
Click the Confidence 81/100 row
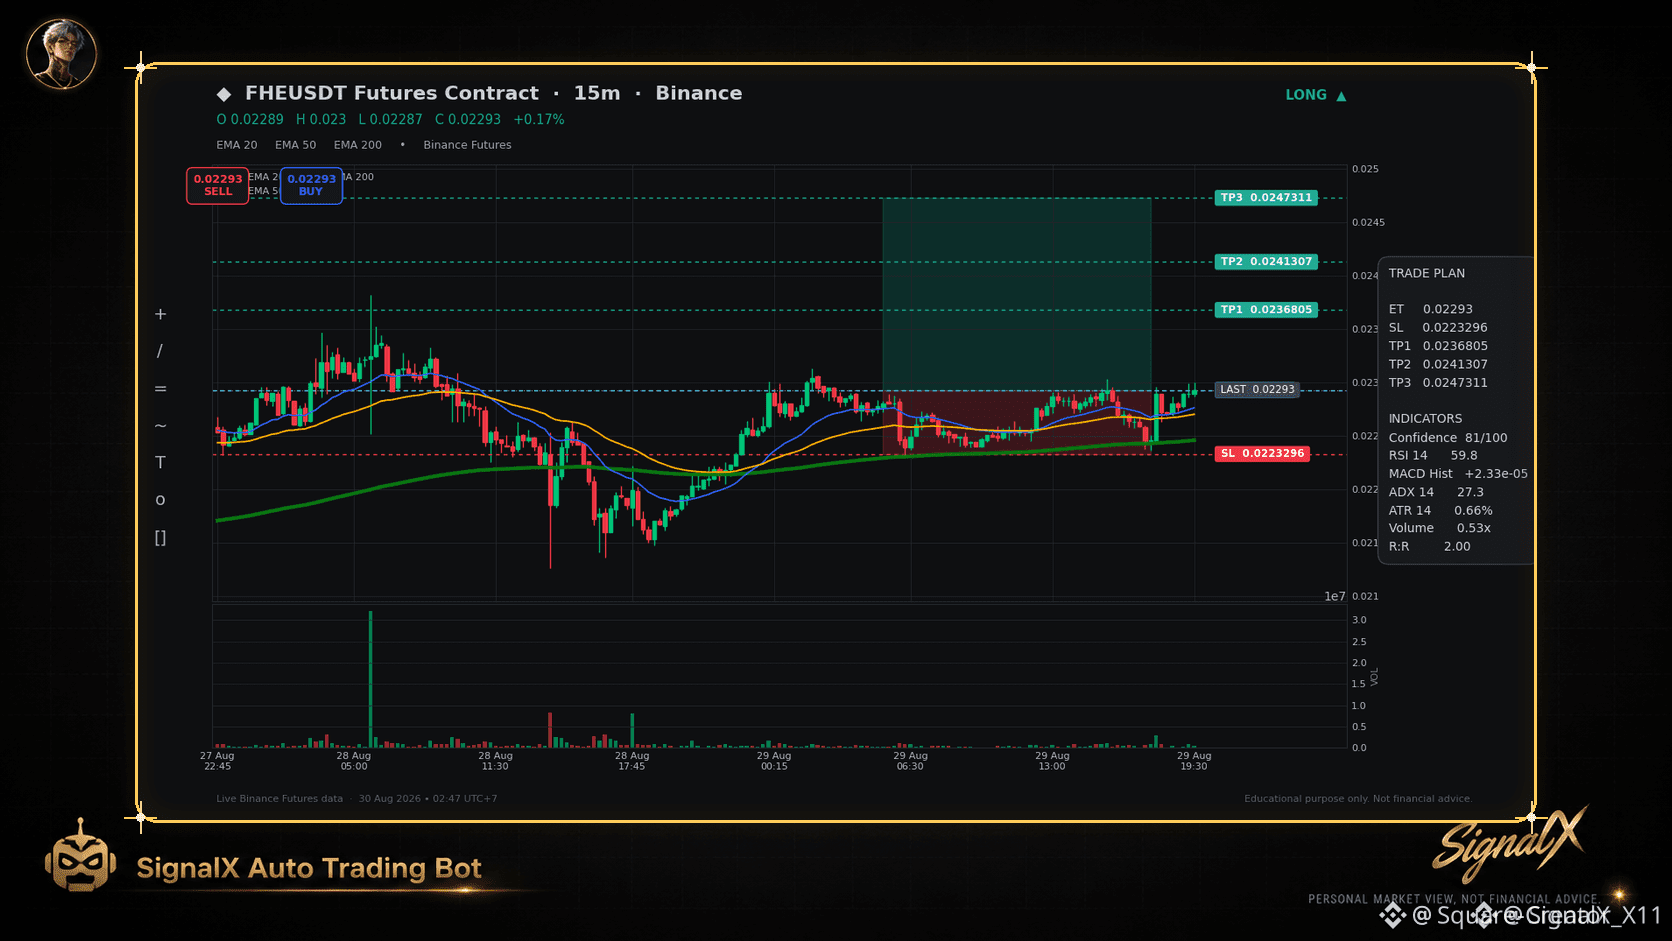click(1448, 438)
